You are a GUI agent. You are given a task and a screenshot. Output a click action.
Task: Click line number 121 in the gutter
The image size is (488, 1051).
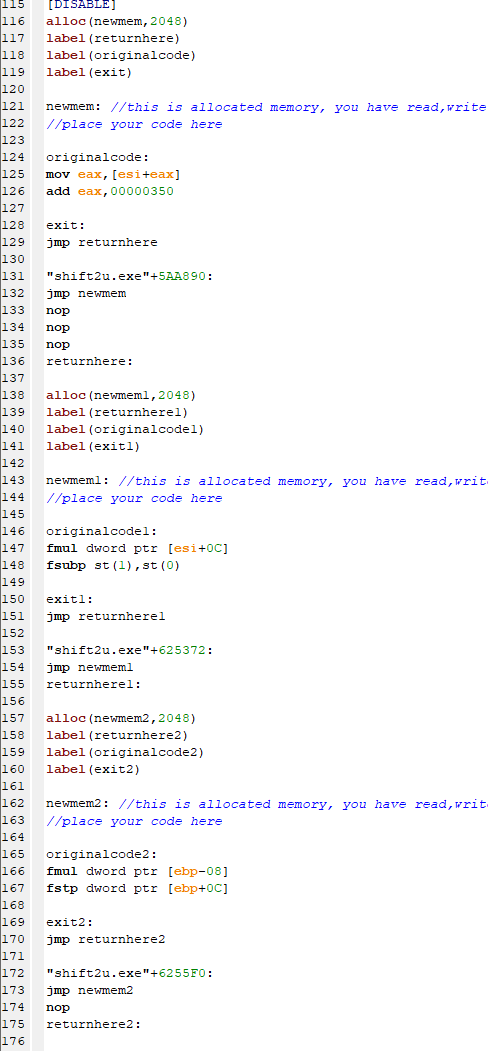click(x=13, y=107)
